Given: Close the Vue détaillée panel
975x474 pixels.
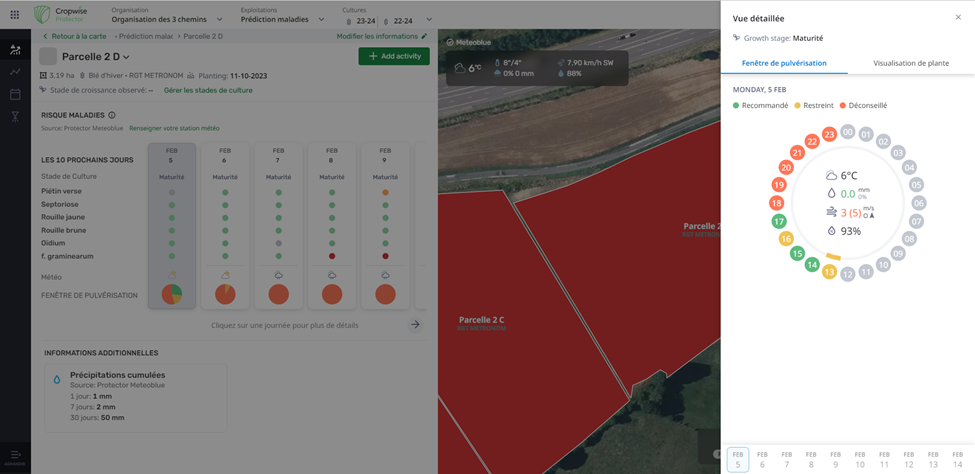Looking at the screenshot, I should click(958, 18).
